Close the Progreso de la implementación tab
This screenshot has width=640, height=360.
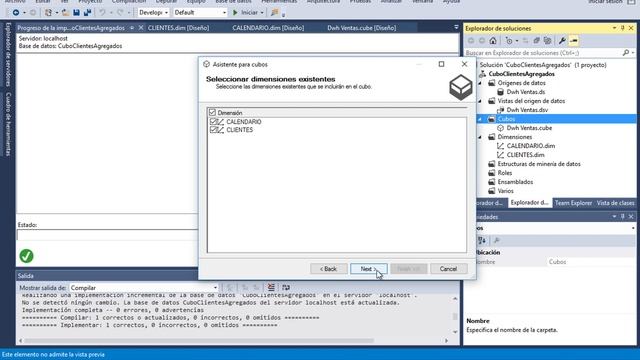141,28
